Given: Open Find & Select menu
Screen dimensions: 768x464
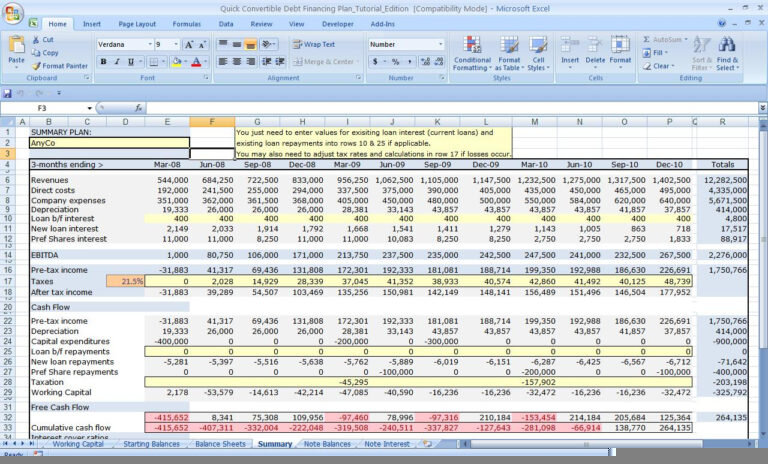Looking at the screenshot, I should click(727, 53).
